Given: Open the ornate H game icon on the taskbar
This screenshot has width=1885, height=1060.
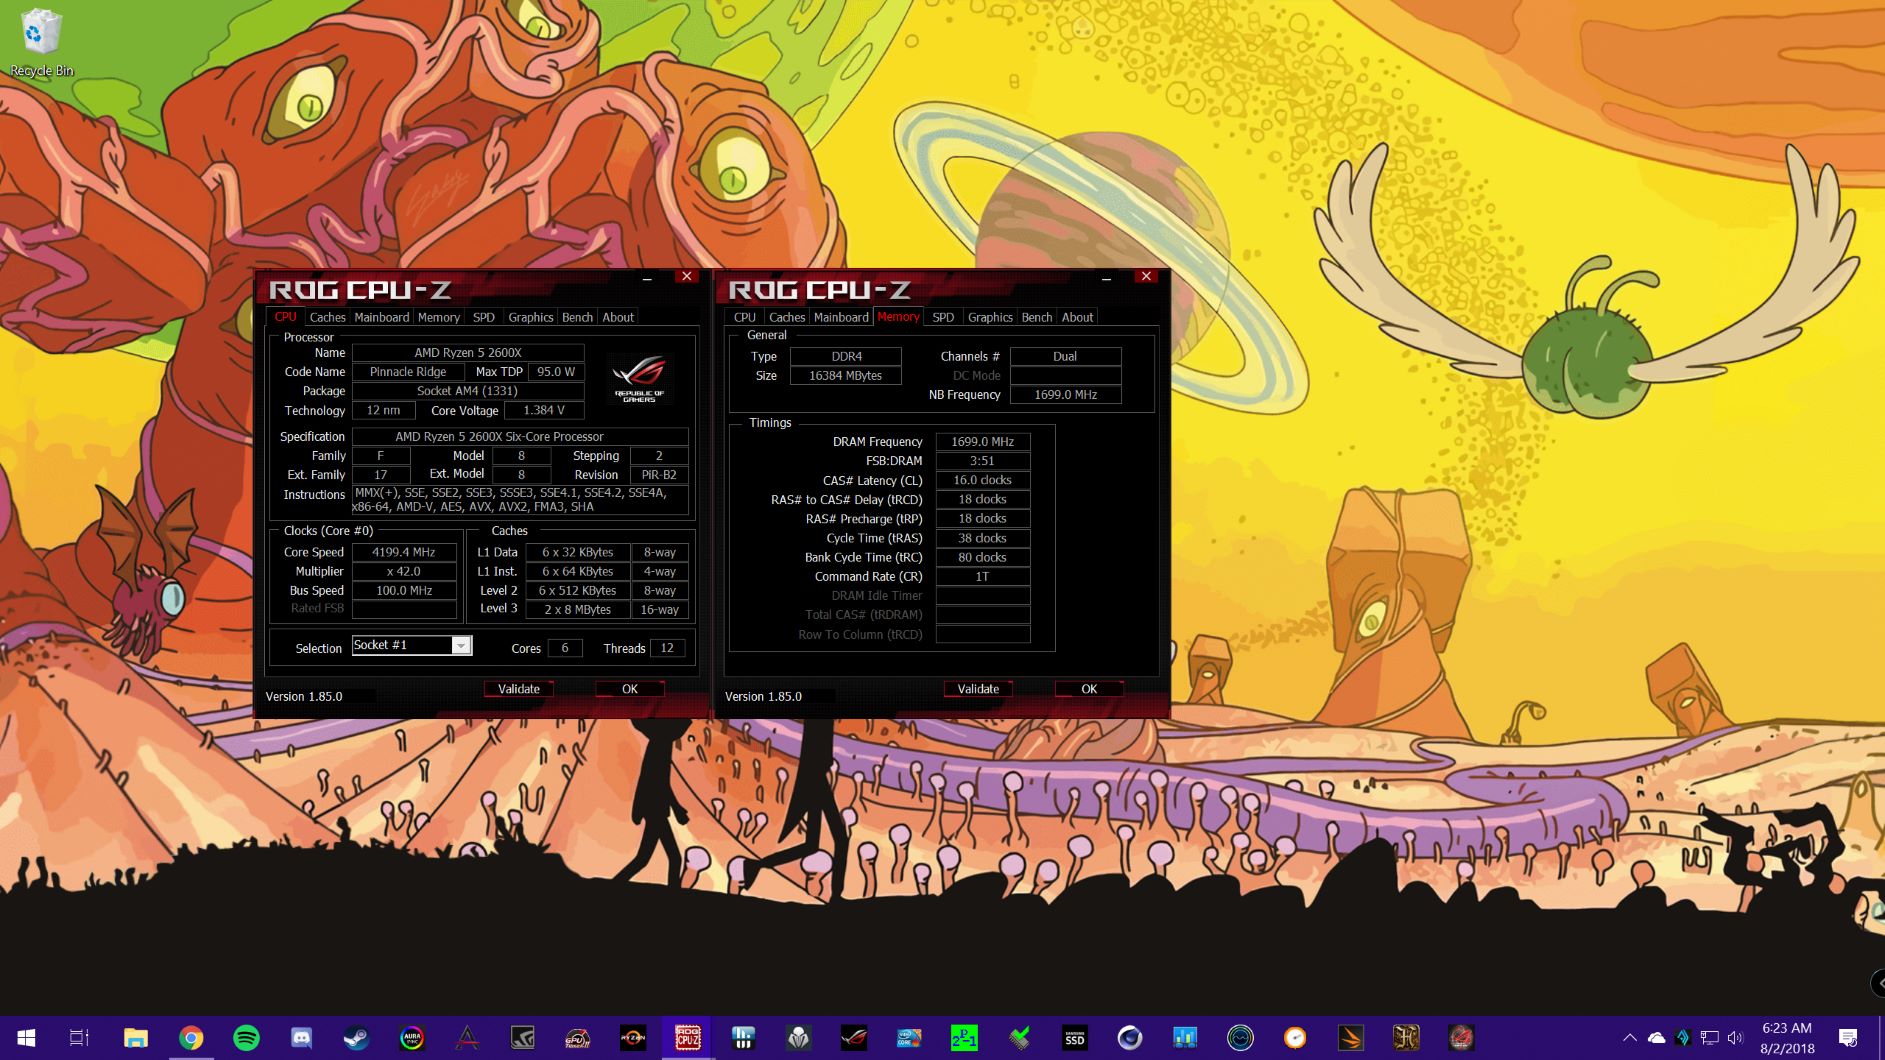Looking at the screenshot, I should (1406, 1038).
